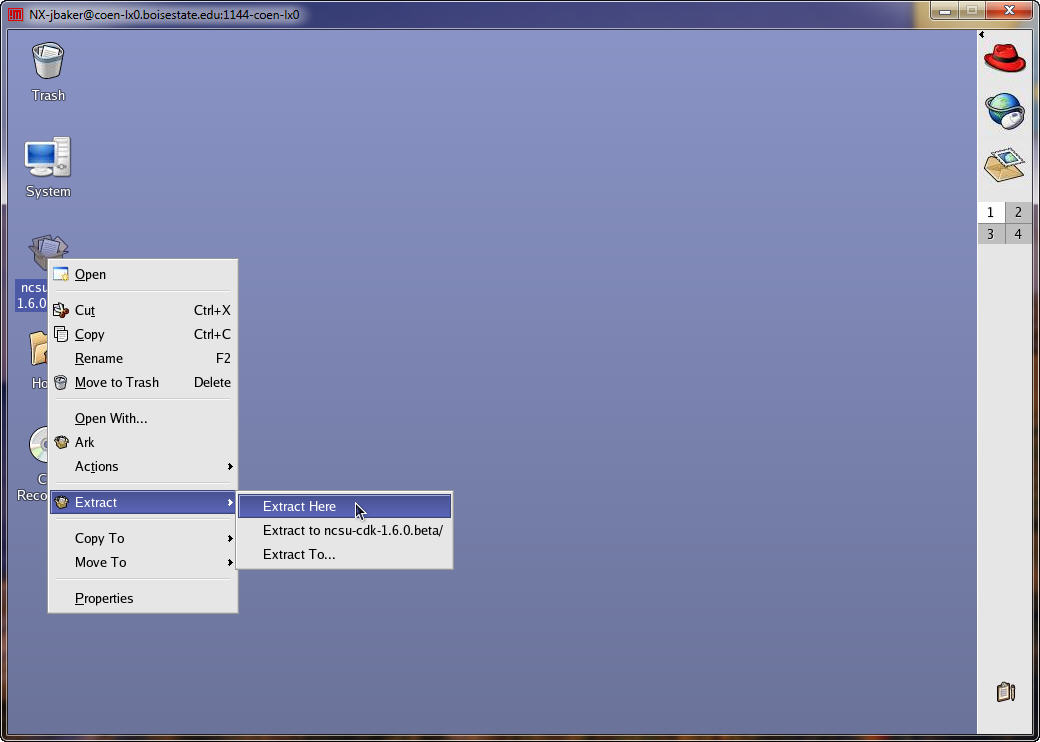The height and width of the screenshot is (742, 1040).
Task: Choose Extract to ncsu-cdk-1.6.0.beta/ option
Action: [344, 530]
